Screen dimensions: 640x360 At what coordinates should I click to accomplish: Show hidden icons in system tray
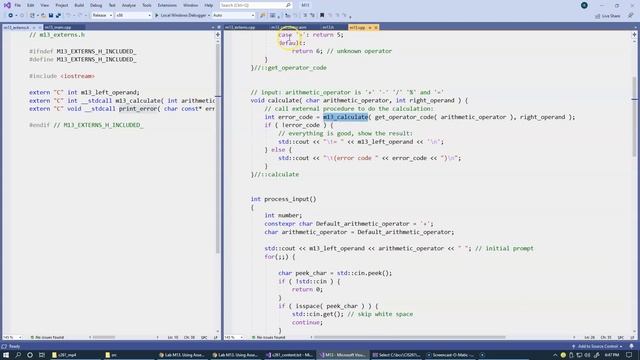[x=555, y=355]
